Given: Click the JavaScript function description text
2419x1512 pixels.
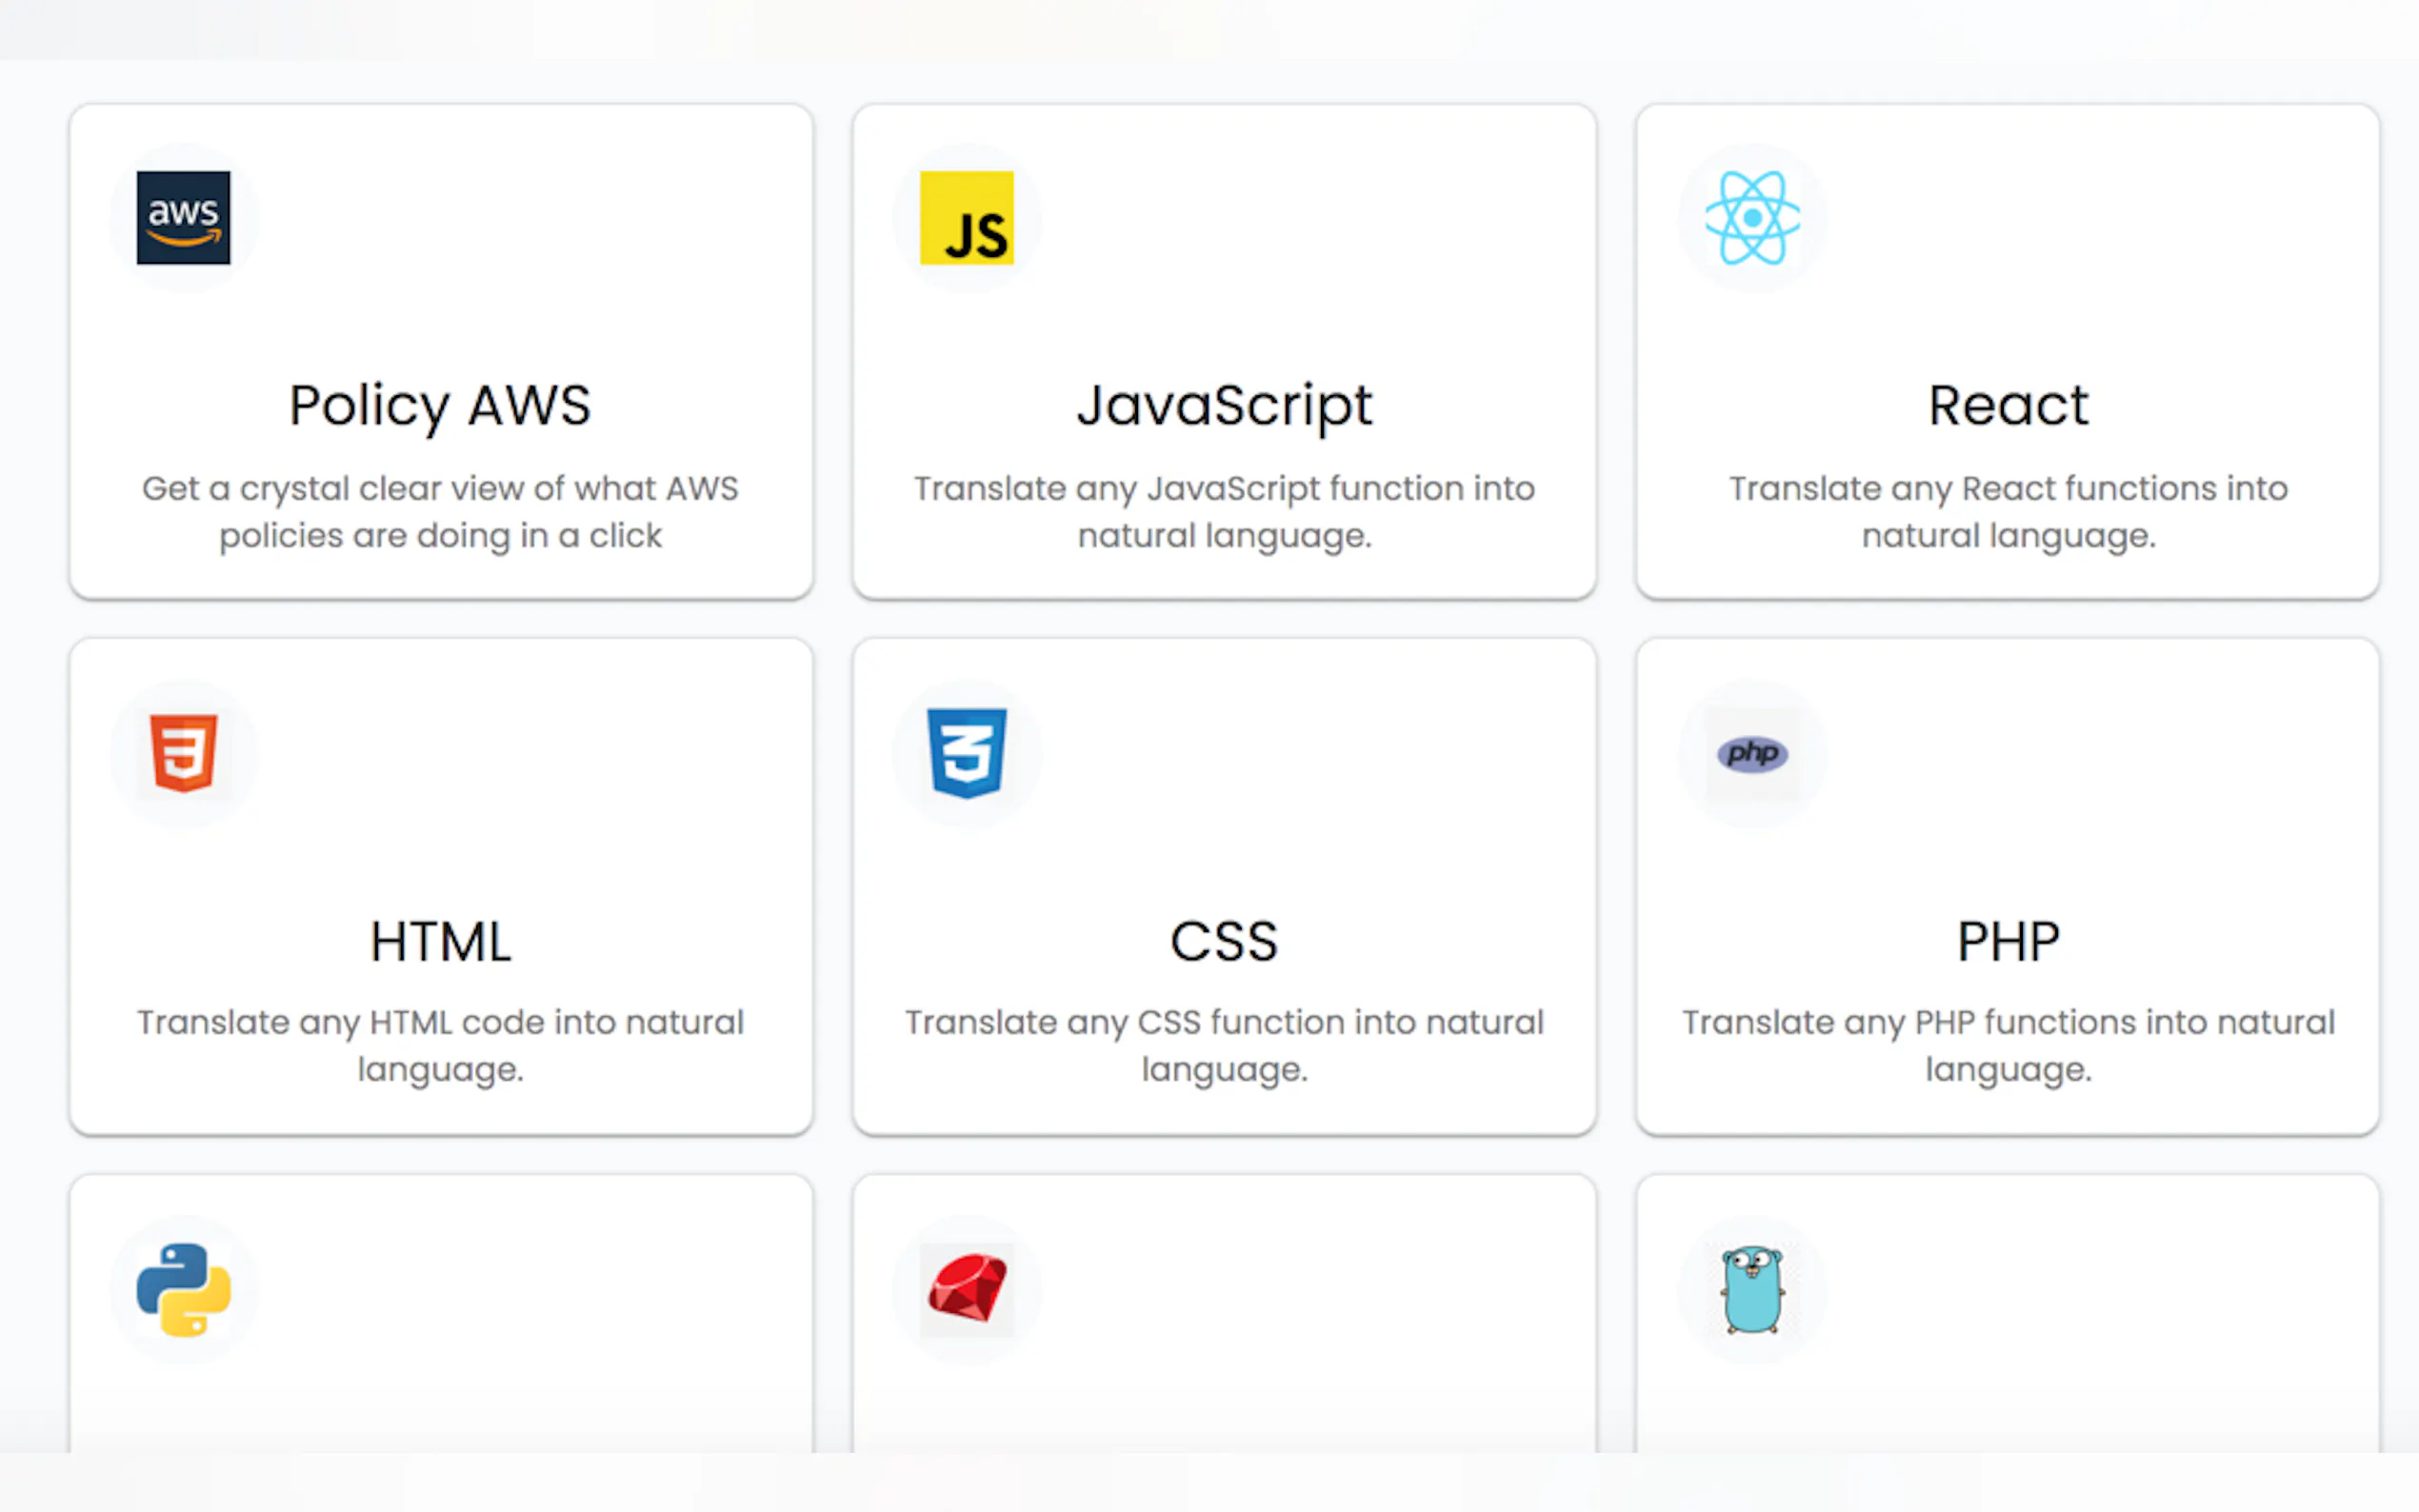Looking at the screenshot, I should pos(1224,512).
